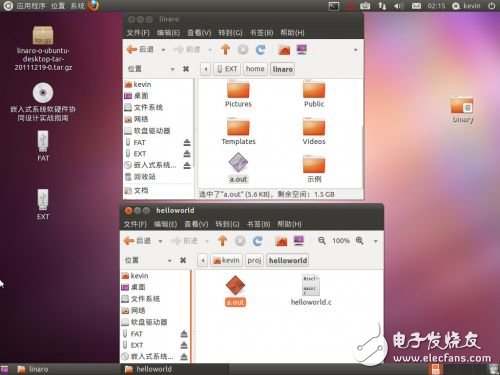This screenshot has height=375, width=500.
Task: Expand path bar left arrow in helloworld
Action: pos(203,260)
